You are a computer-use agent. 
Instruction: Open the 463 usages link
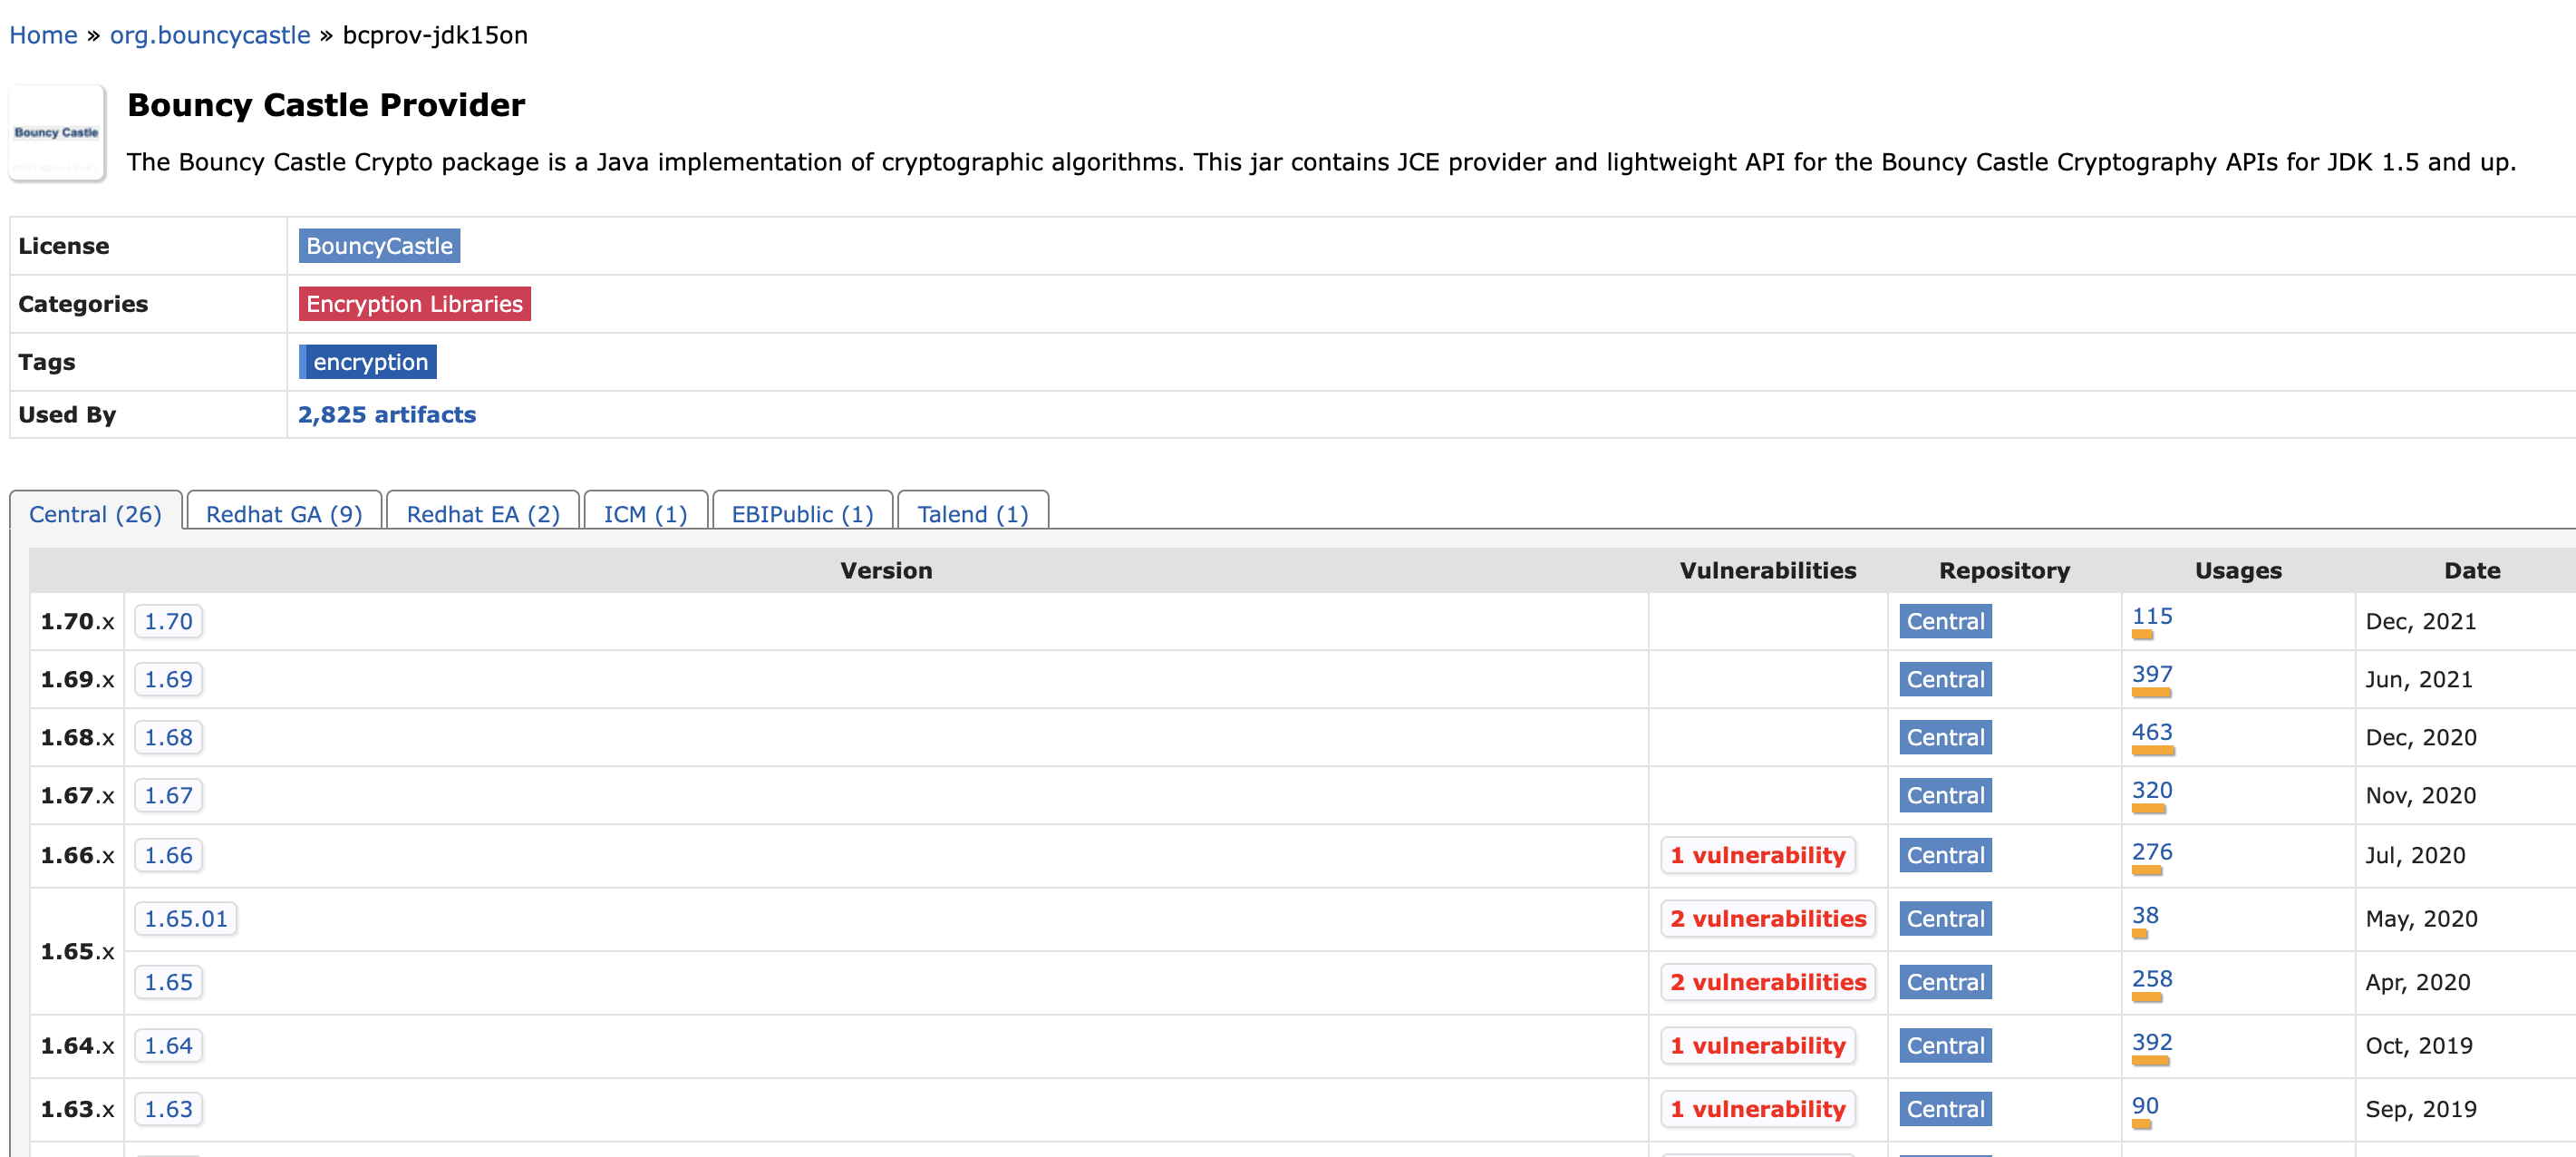point(2152,732)
